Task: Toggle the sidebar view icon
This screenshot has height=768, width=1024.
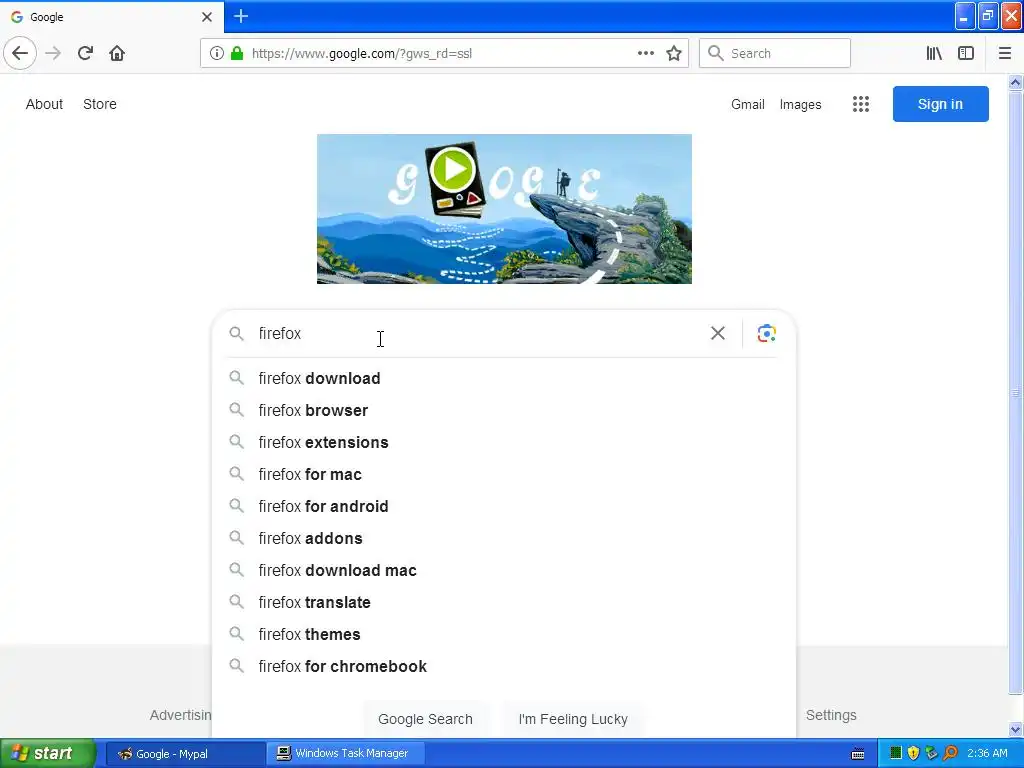Action: click(966, 53)
